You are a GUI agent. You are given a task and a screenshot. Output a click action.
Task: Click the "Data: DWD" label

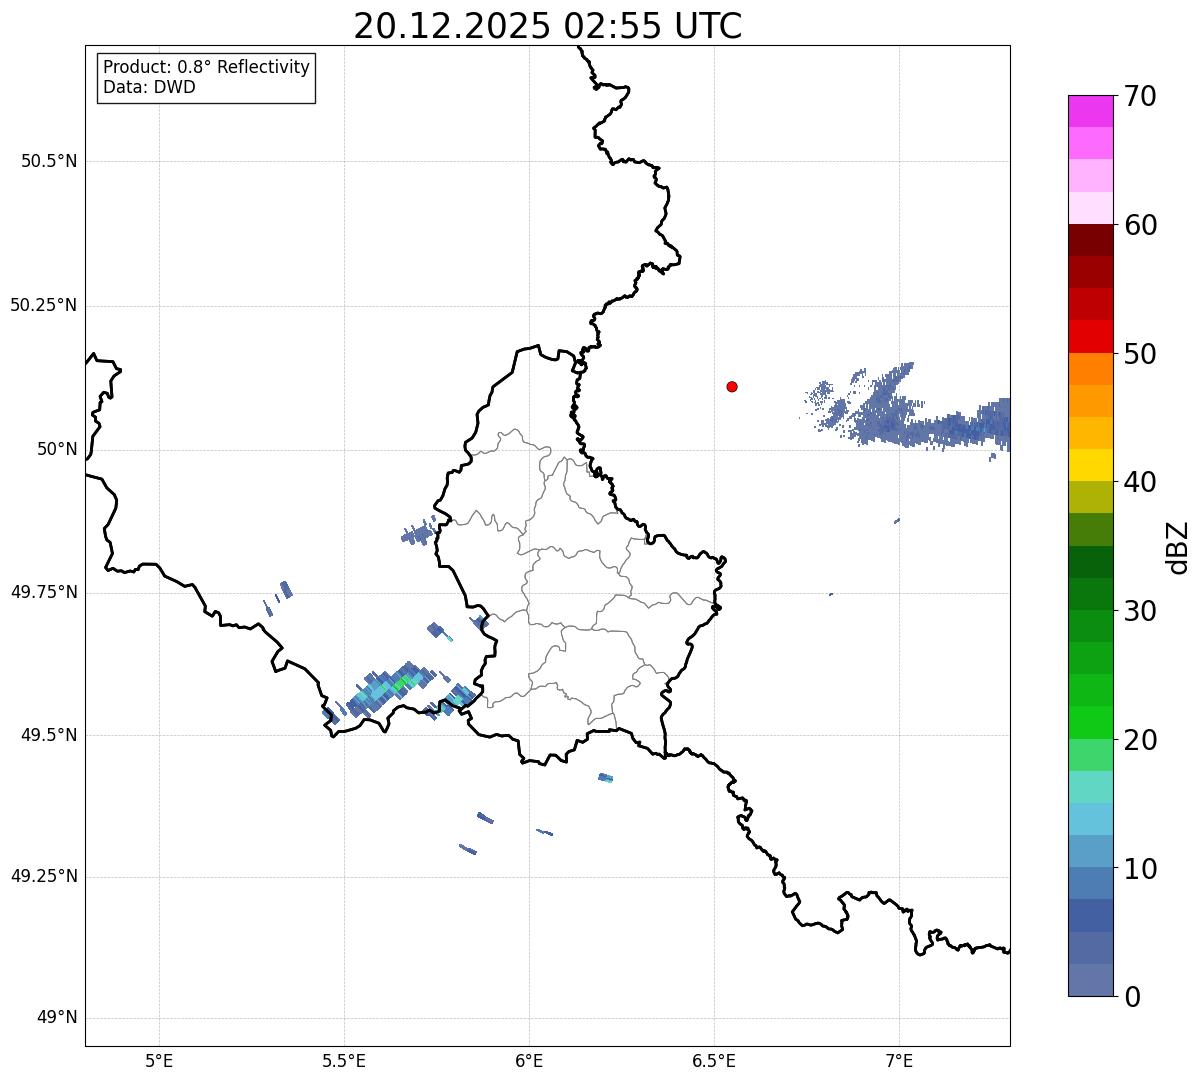[x=149, y=87]
